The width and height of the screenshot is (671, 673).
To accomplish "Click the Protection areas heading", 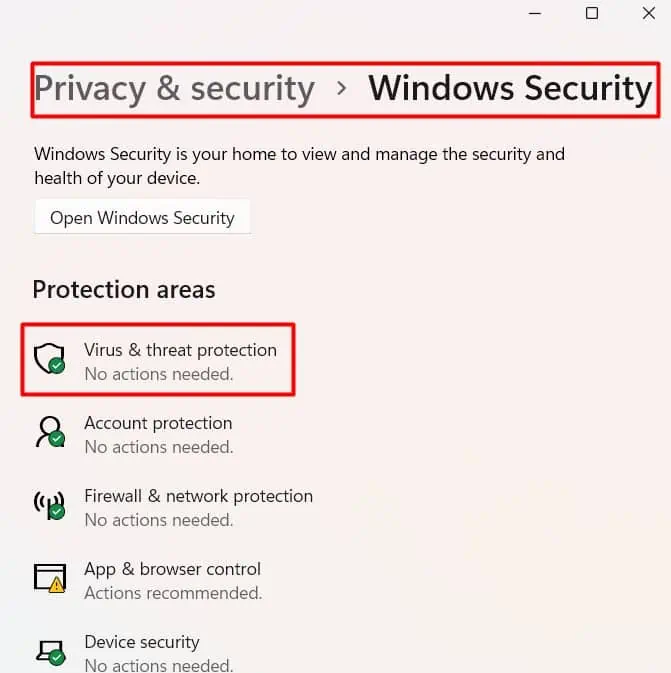I will click(x=124, y=290).
